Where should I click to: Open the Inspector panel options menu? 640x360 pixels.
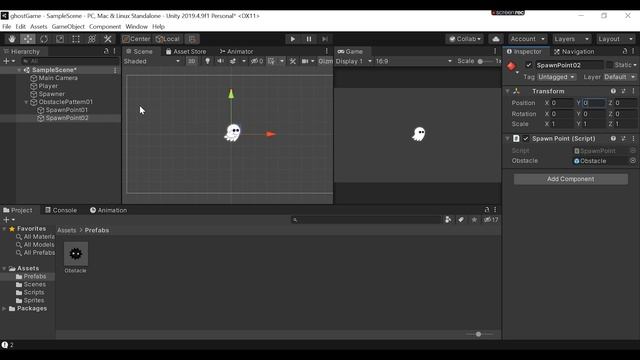[633, 51]
